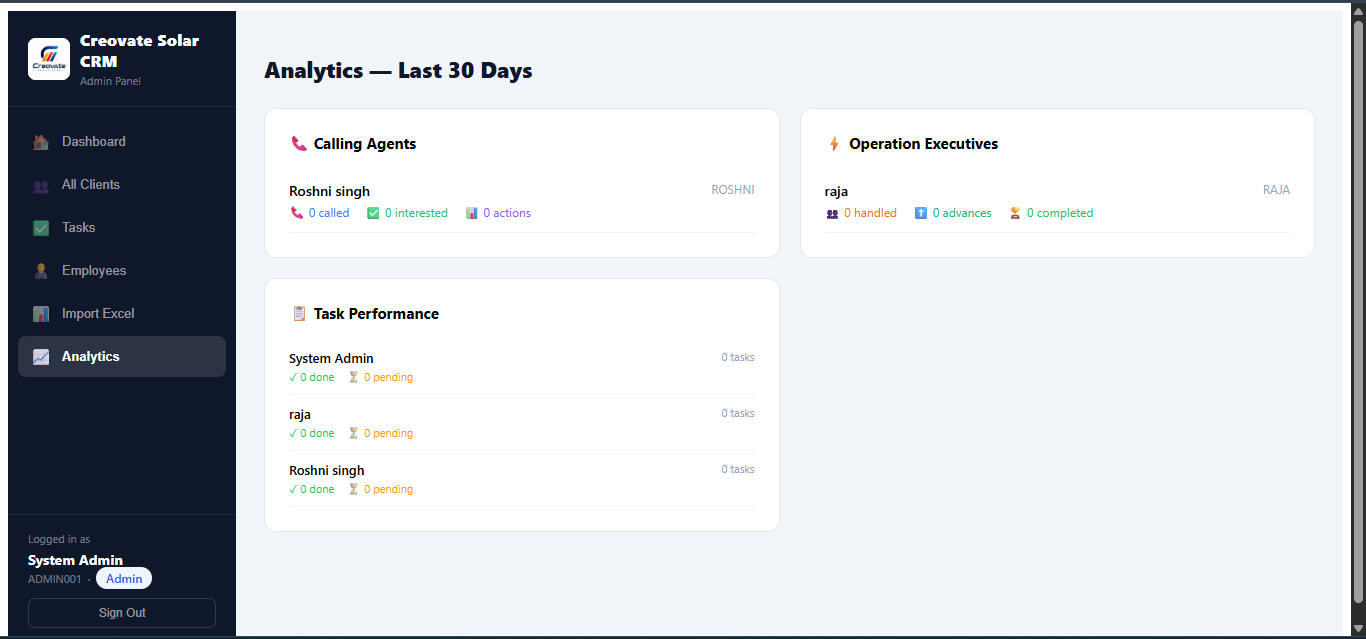Screen dimensions: 1366x639
Task: Click the Roshni singh name in Calling Agents
Action: pyautogui.click(x=329, y=191)
